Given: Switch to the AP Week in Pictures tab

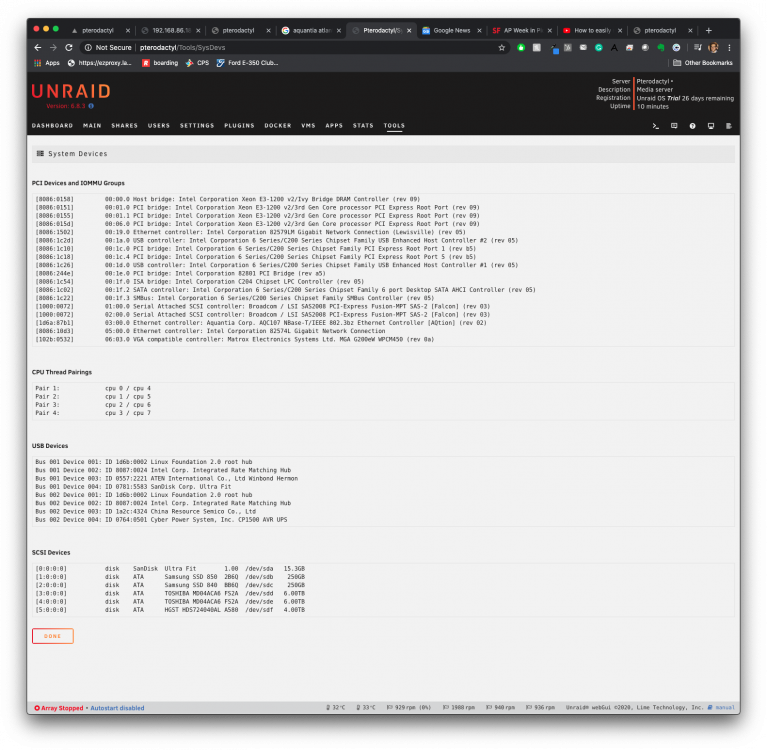Looking at the screenshot, I should click(x=522, y=30).
